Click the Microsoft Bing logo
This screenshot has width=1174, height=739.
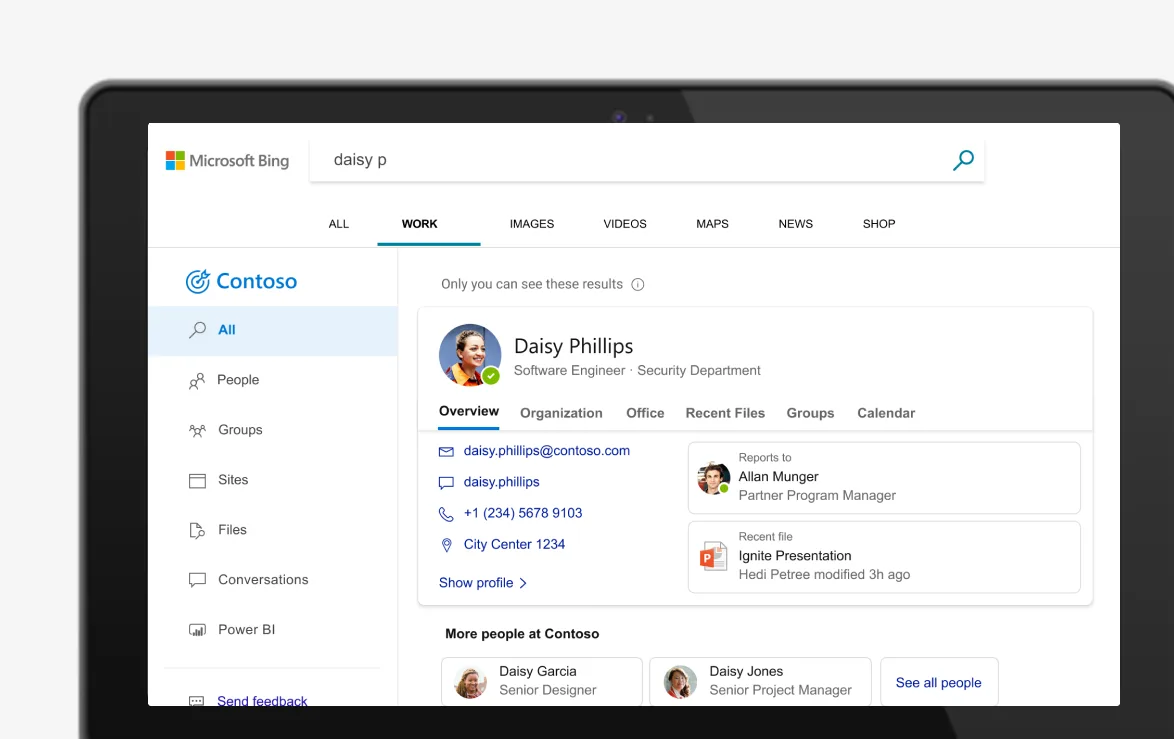227,160
